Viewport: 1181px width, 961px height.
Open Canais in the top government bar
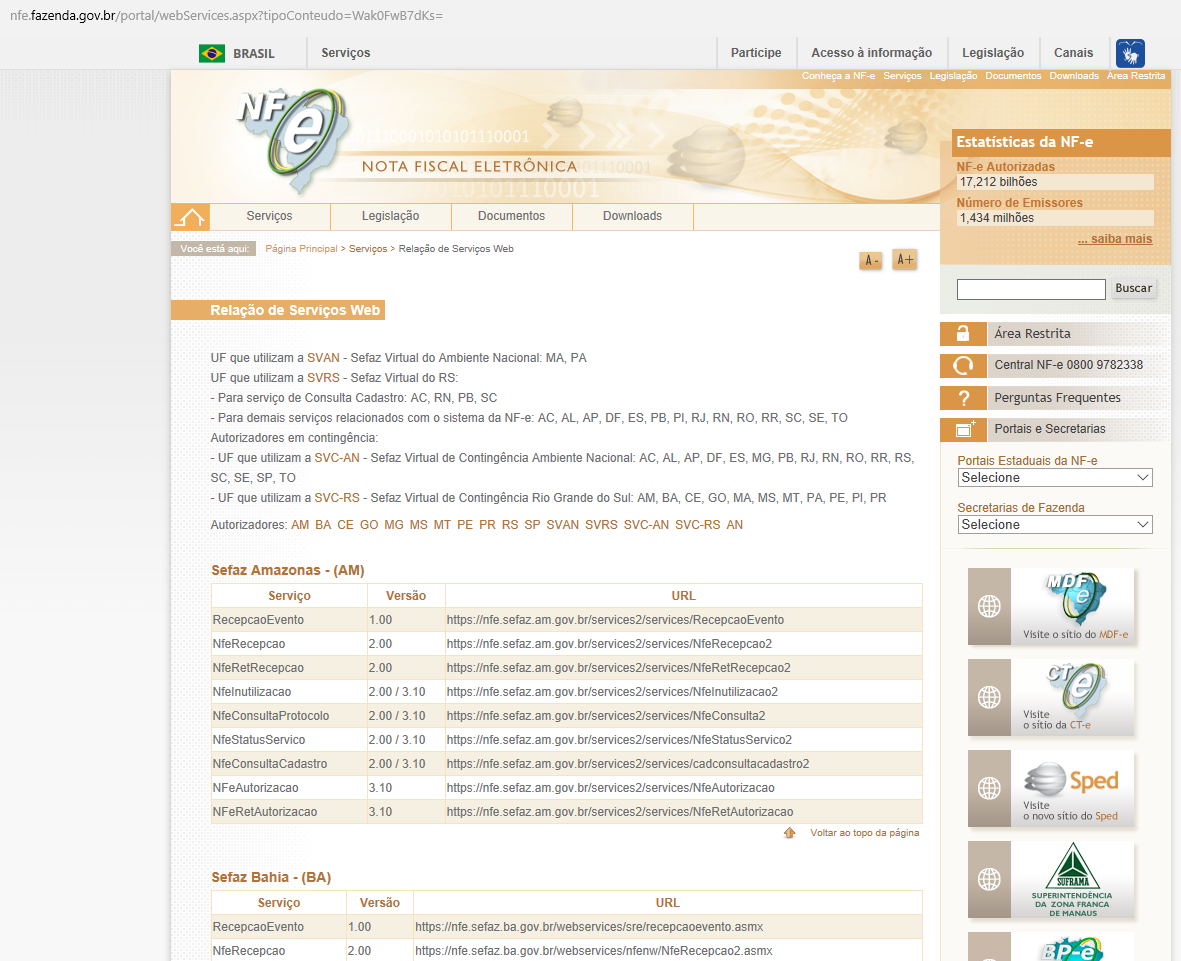(x=1073, y=53)
